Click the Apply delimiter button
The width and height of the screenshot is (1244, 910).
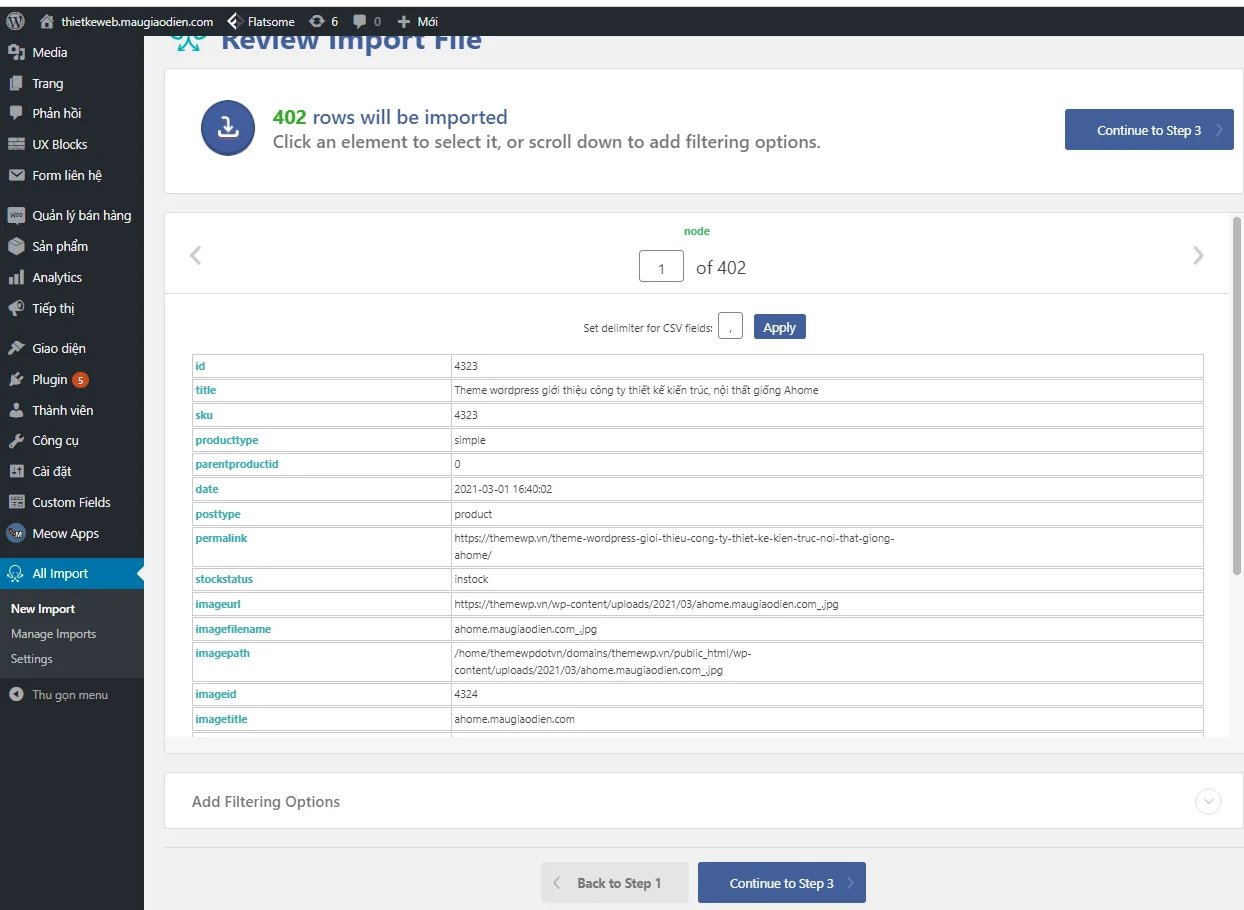point(779,327)
